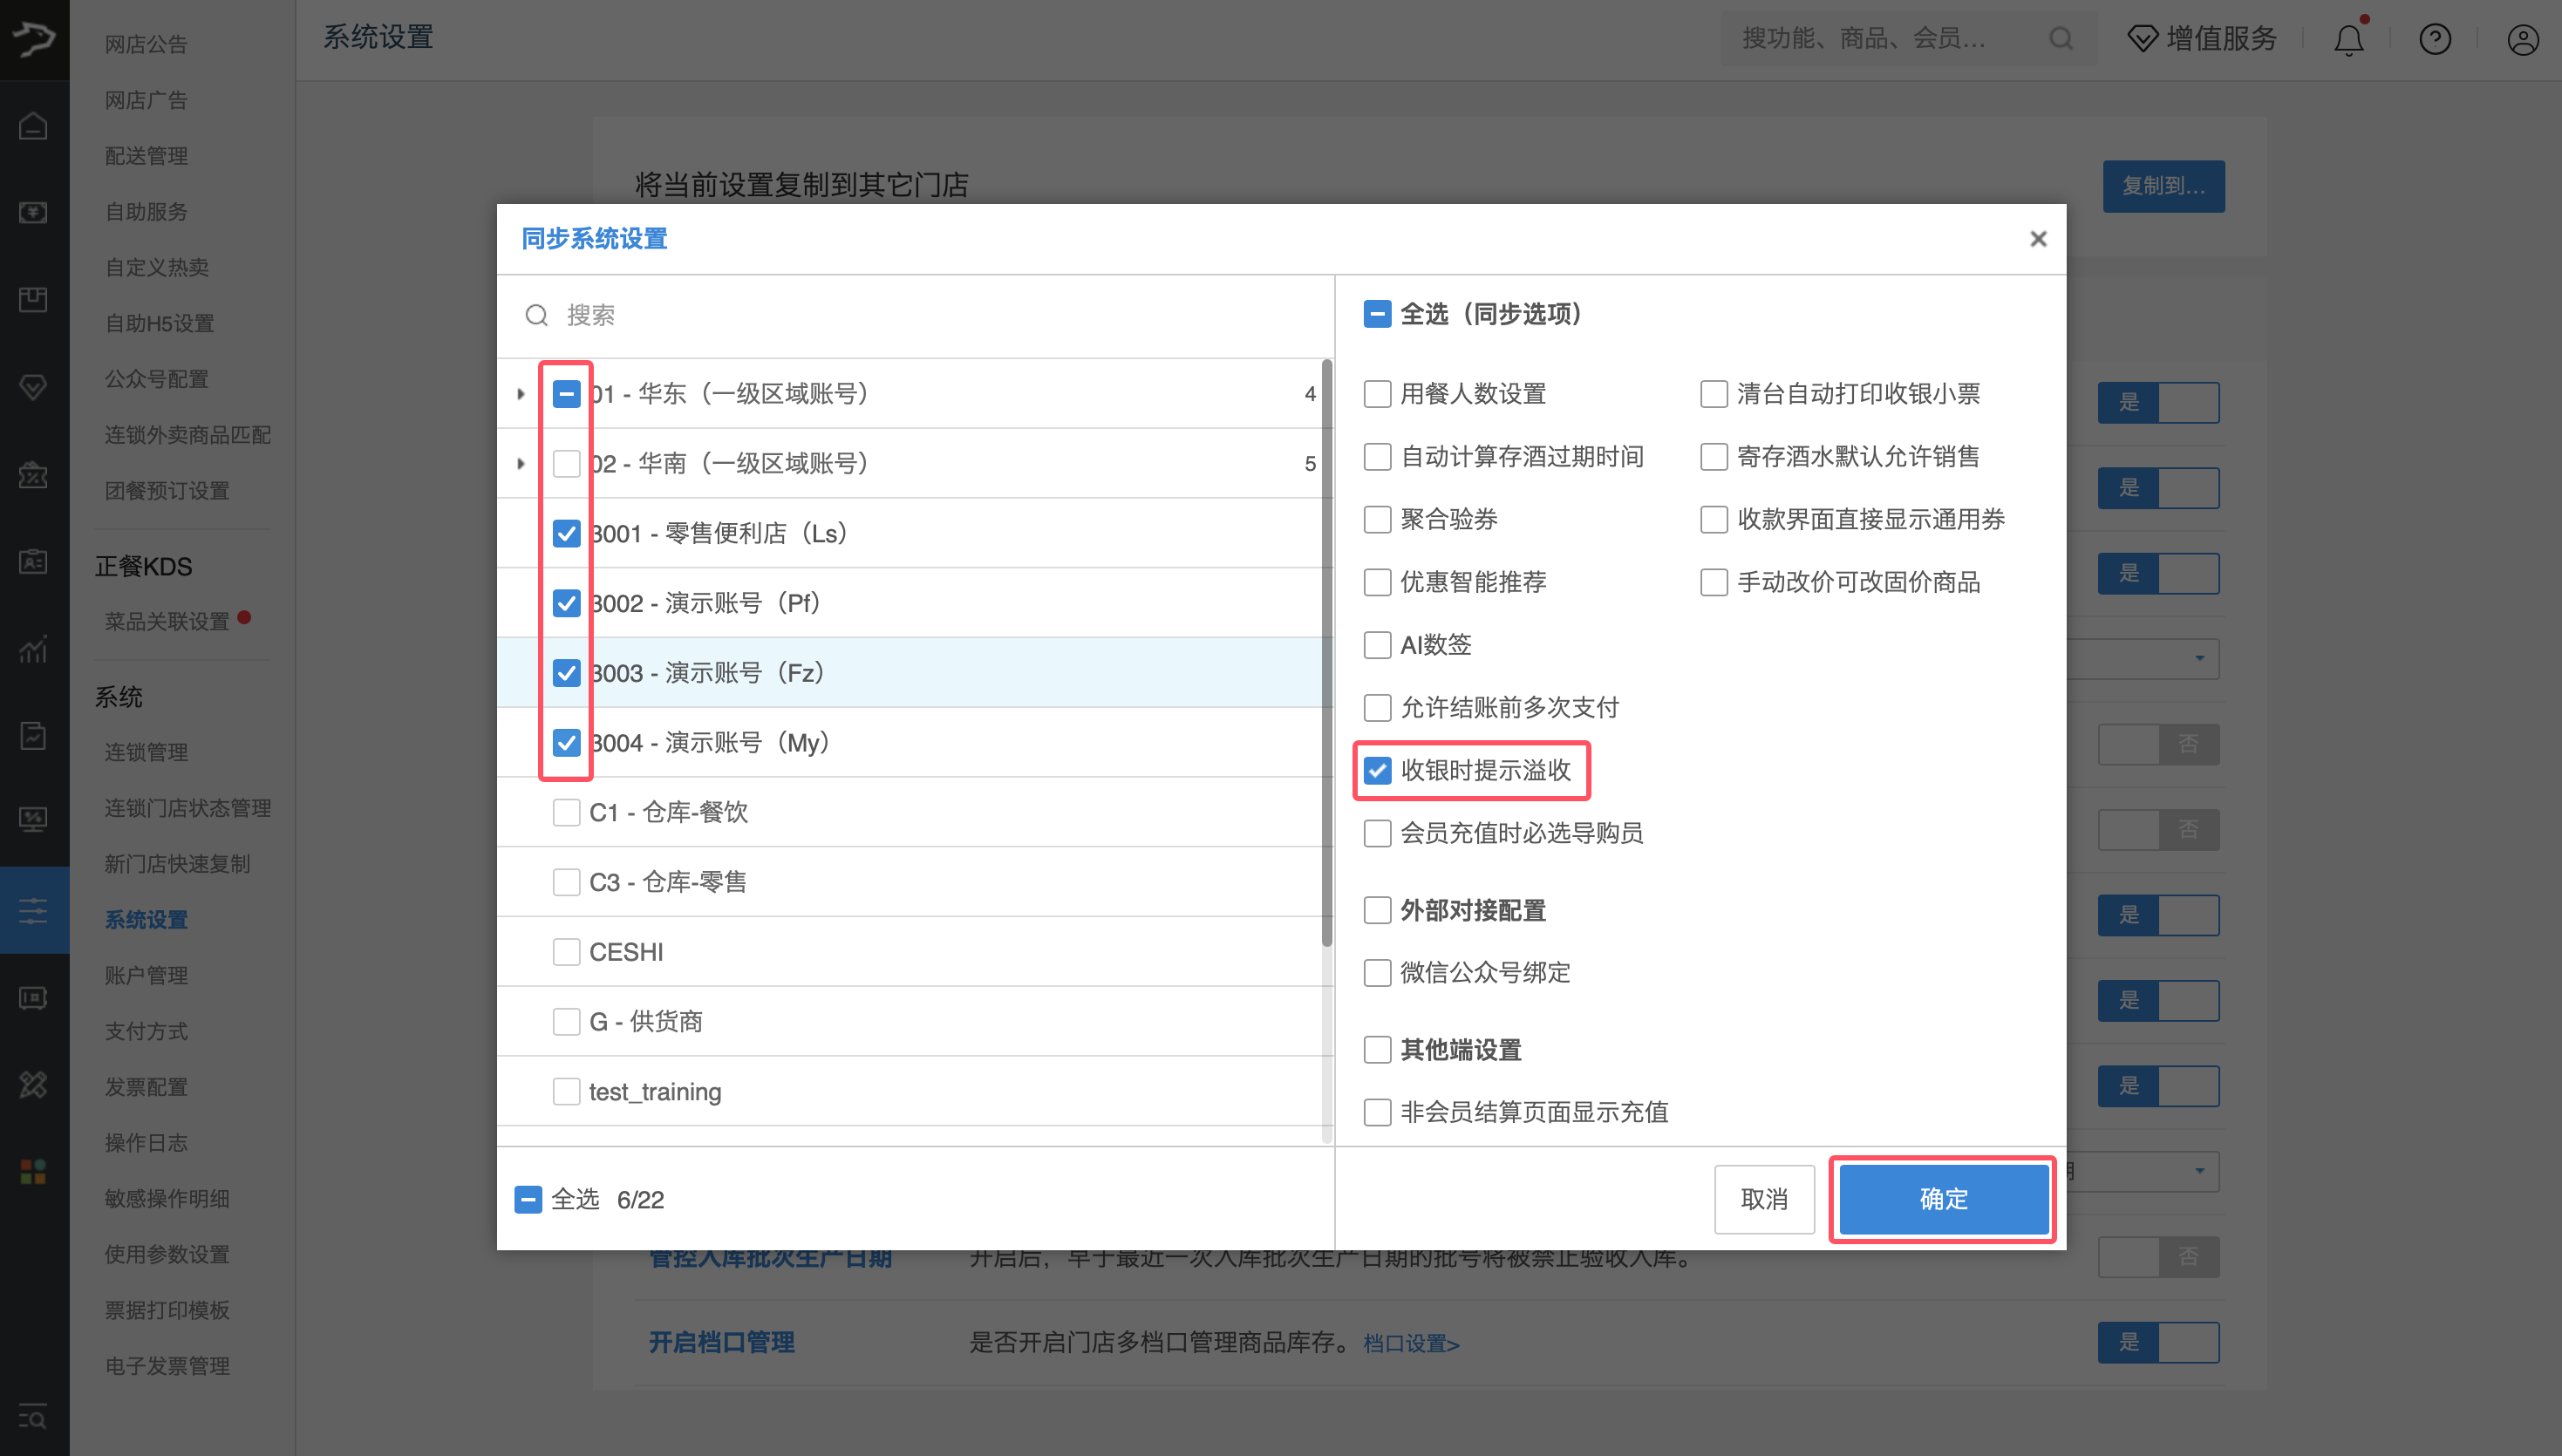
Task: Open 菜品关联设置 menu item
Action: coord(167,621)
